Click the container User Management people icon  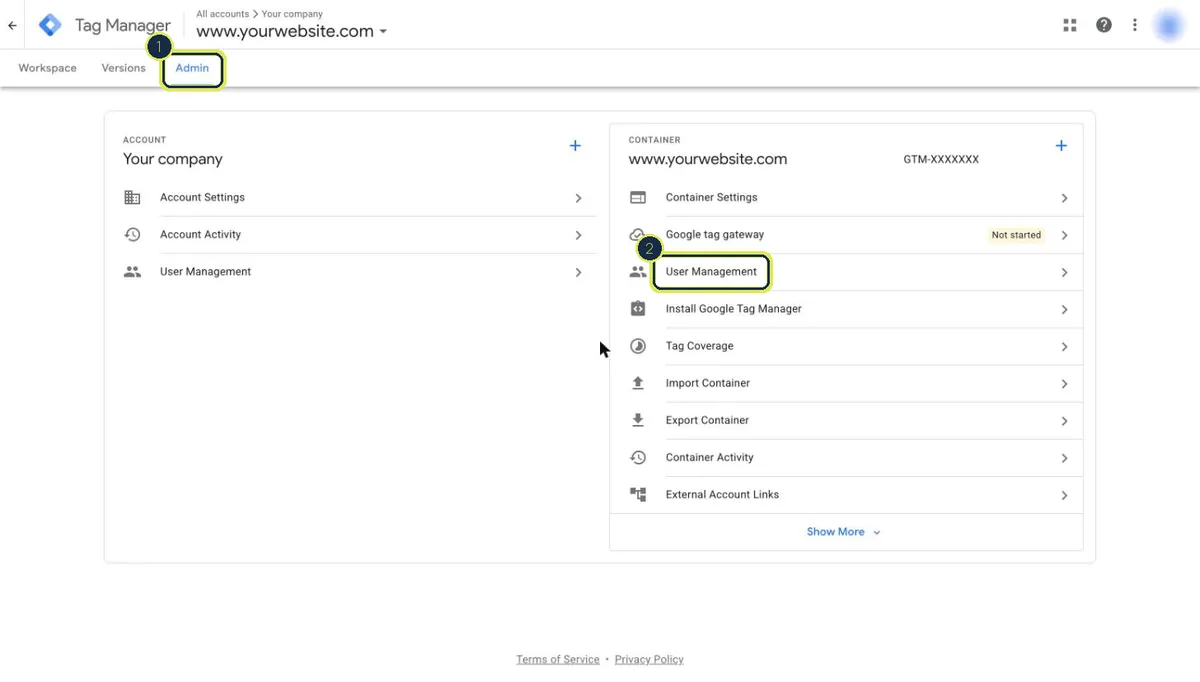pos(638,271)
